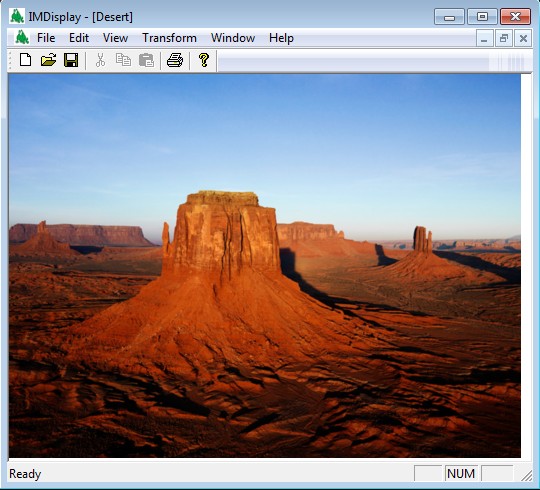
Task: Click the NUM indicator in status bar
Action: click(461, 474)
